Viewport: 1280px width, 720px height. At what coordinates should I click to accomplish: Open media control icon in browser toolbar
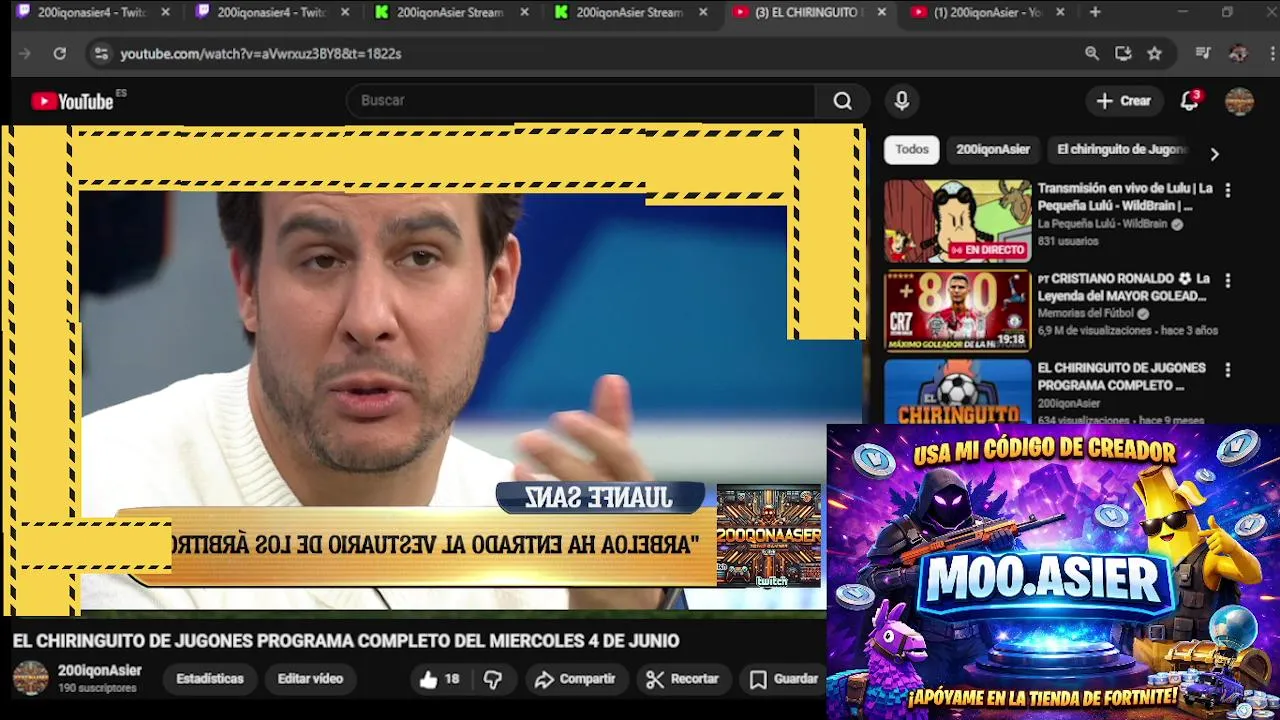click(x=1203, y=54)
